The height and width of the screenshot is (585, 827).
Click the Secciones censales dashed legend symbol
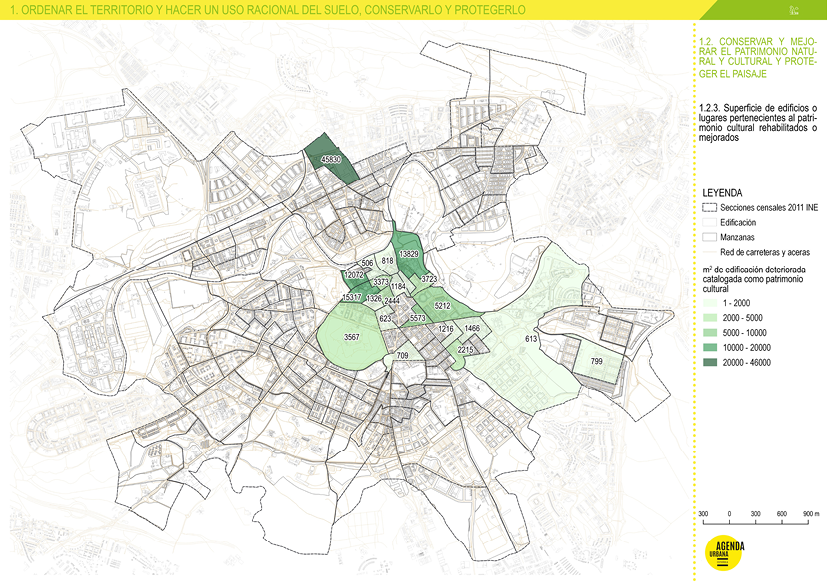tap(710, 206)
